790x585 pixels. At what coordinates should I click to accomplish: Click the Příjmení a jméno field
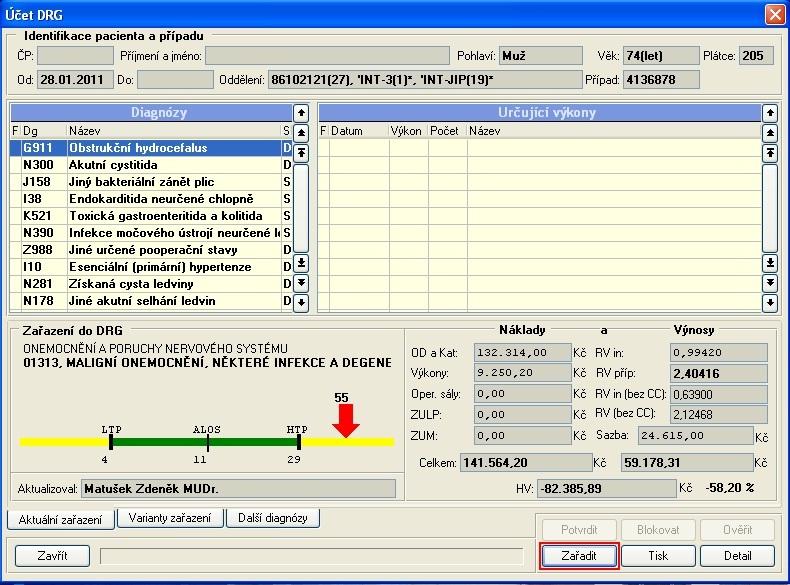tap(327, 55)
